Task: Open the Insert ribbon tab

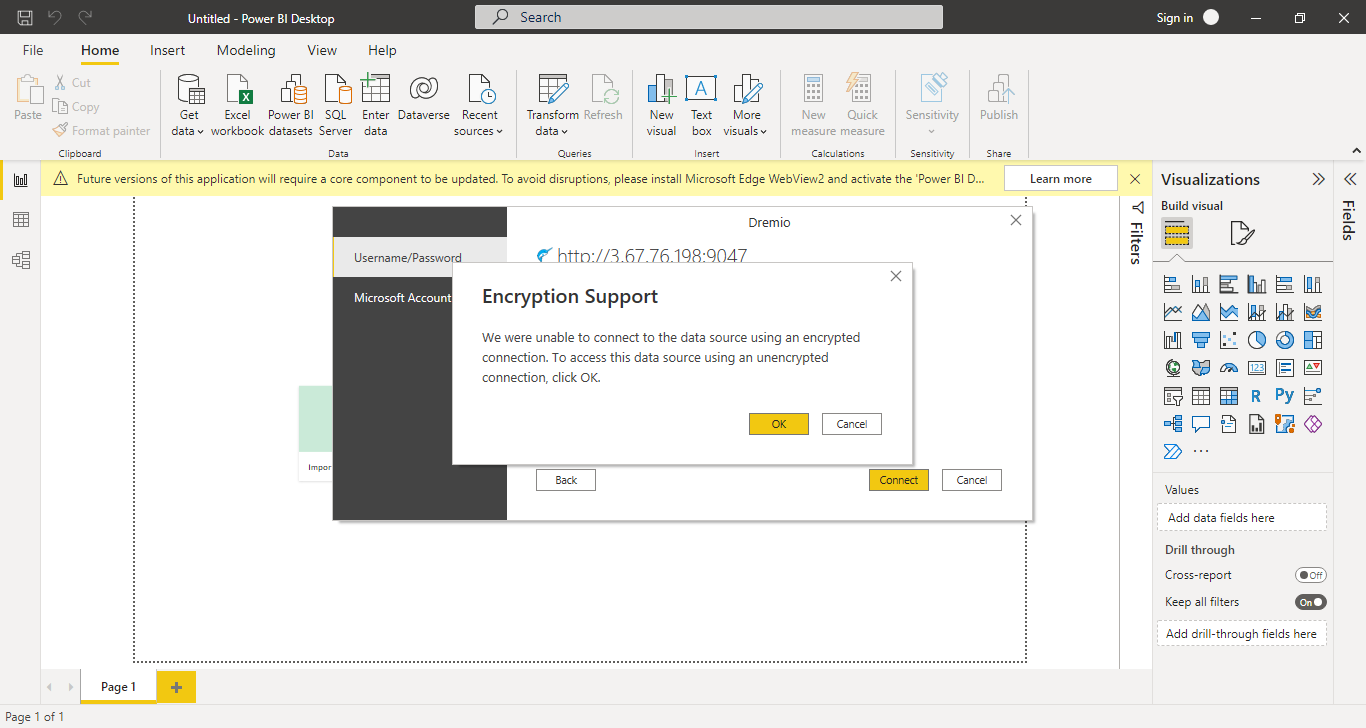Action: [x=167, y=50]
